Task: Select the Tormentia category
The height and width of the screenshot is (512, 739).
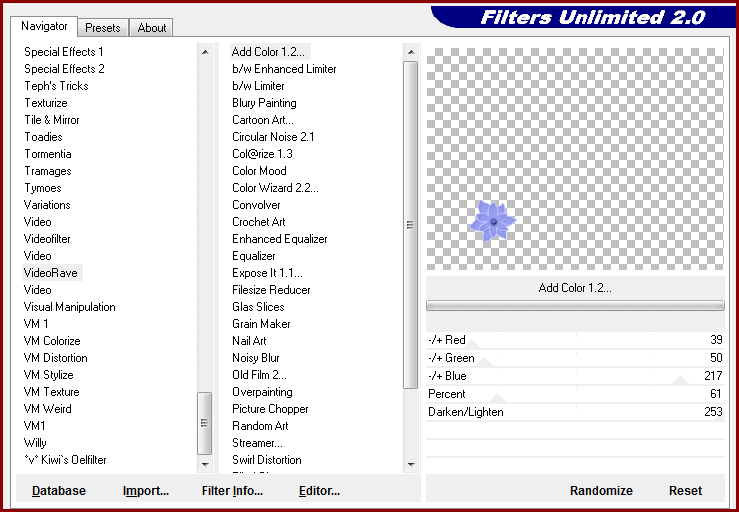Action: [48, 154]
